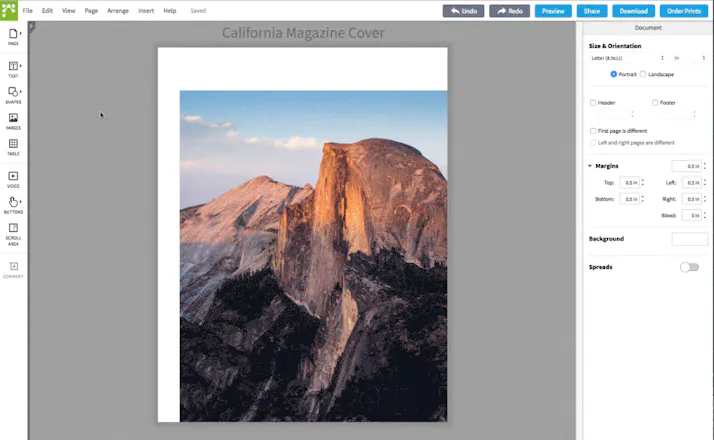
Task: Check 'Left and right pages are different'
Action: [593, 143]
